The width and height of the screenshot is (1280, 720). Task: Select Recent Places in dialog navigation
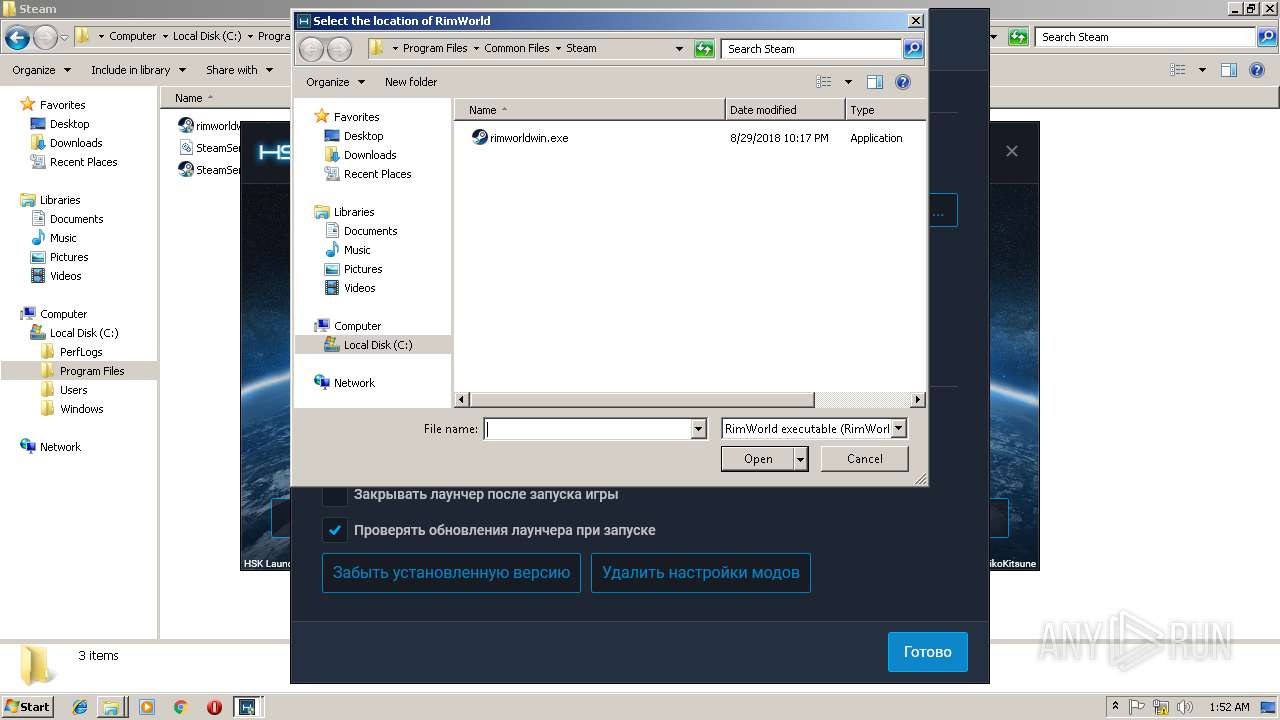click(377, 174)
